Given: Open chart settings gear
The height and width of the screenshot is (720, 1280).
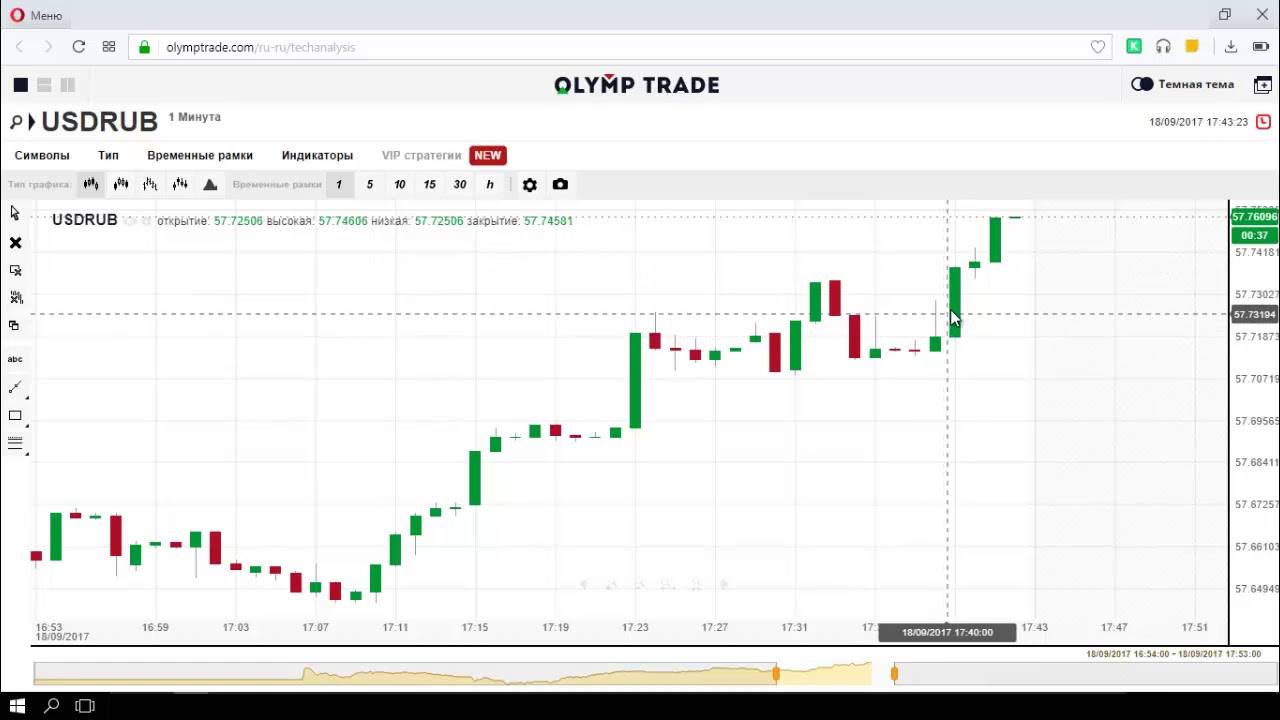Looking at the screenshot, I should (530, 184).
